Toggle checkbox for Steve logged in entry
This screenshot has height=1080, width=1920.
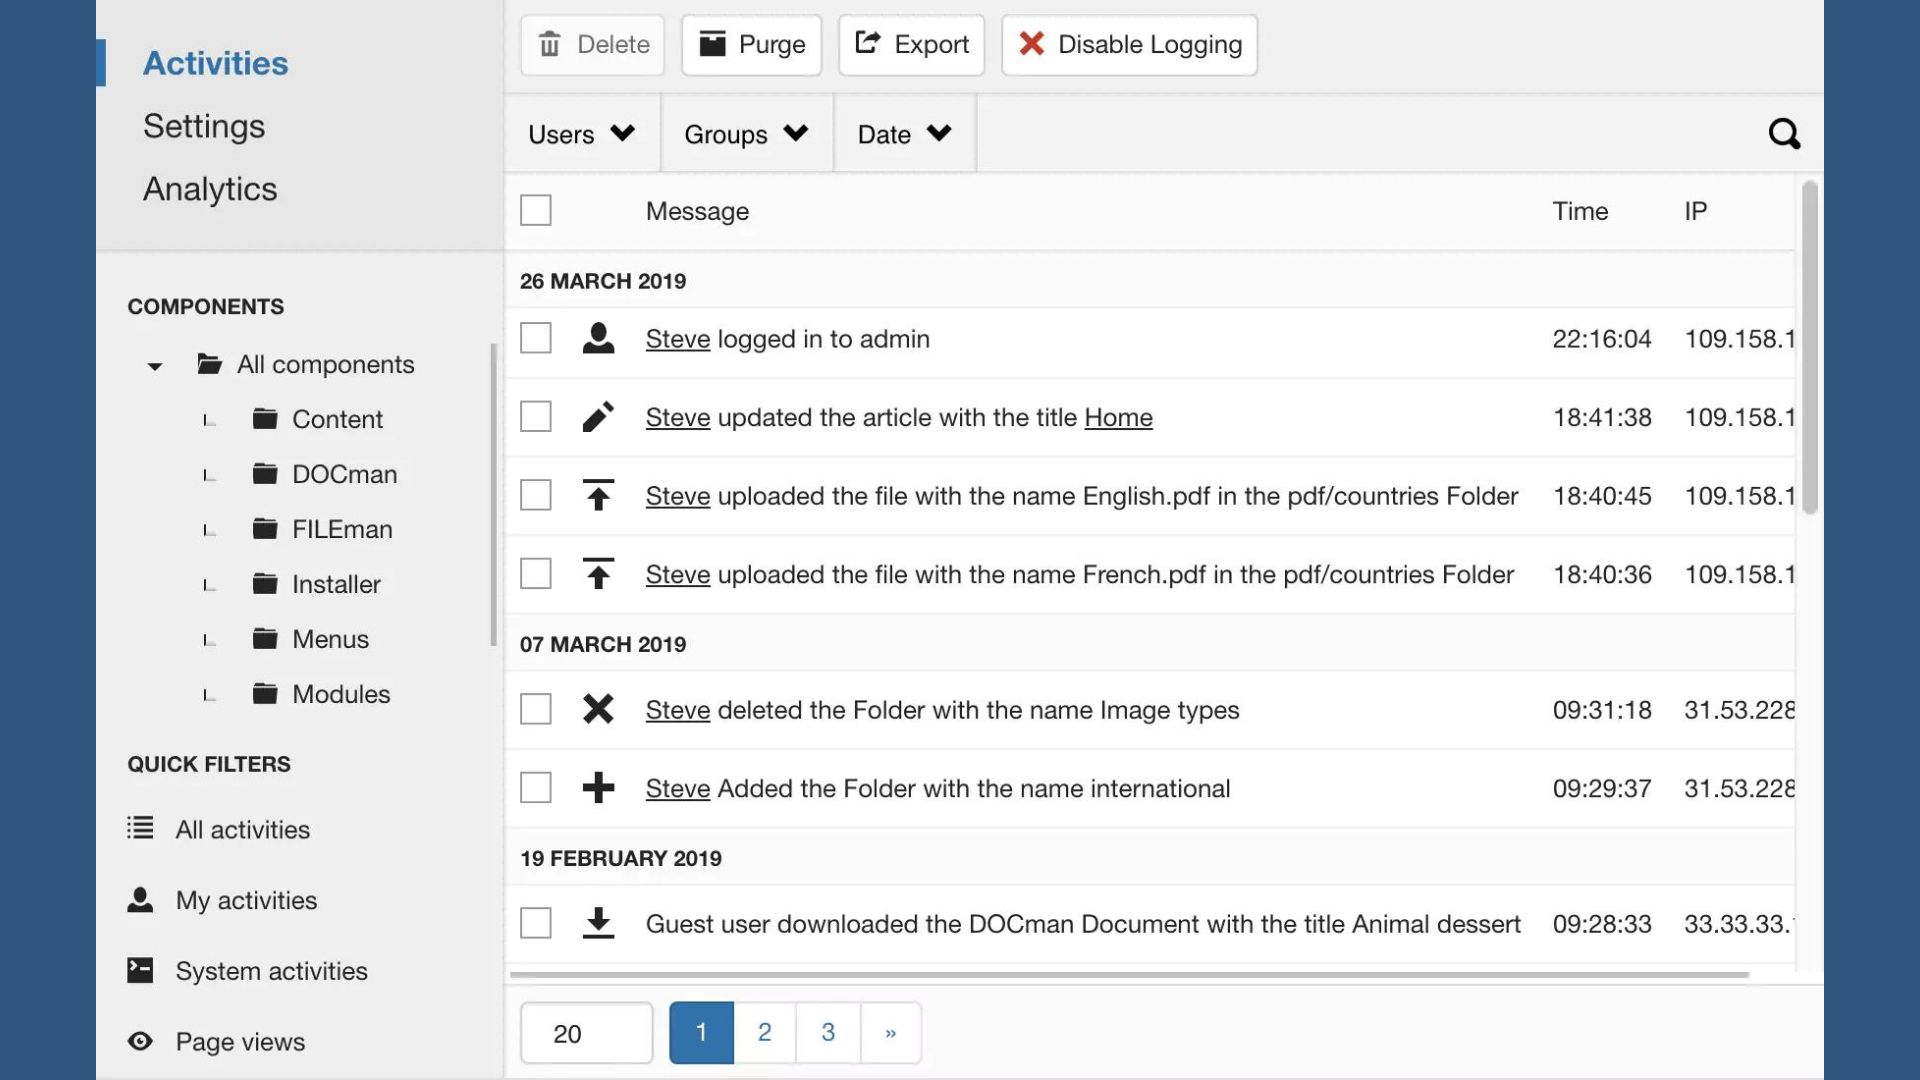537,339
